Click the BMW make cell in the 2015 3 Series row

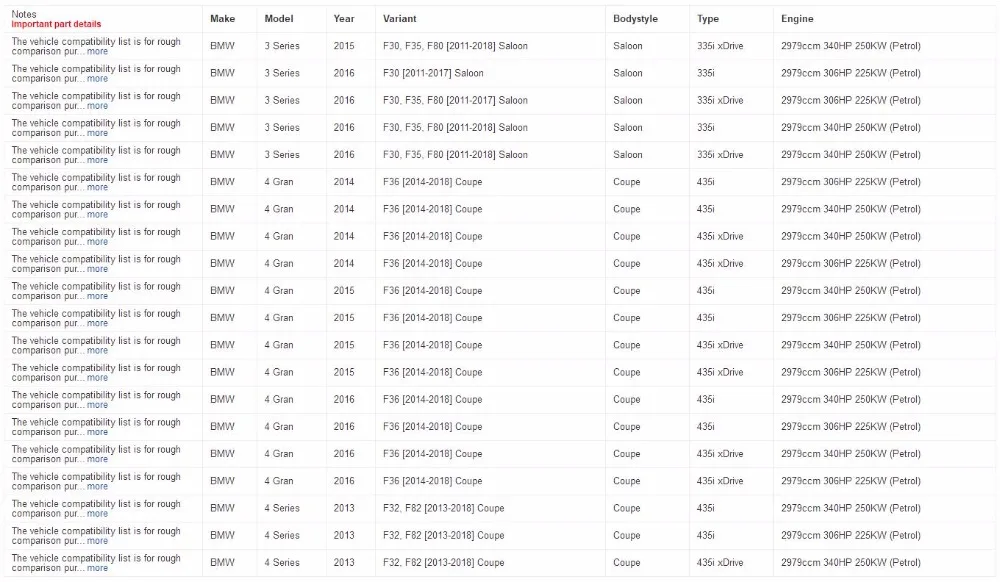[223, 46]
